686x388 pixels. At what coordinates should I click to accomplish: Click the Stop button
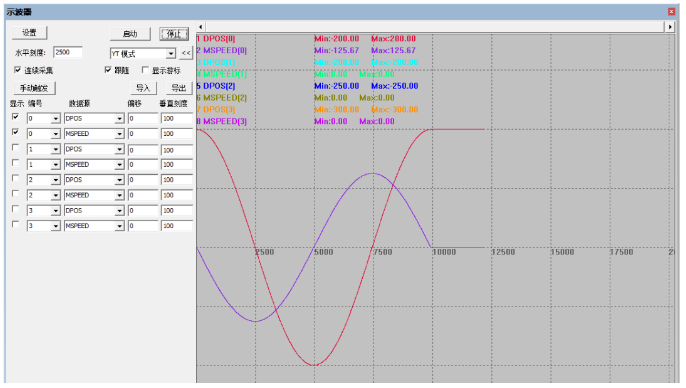click(x=174, y=34)
